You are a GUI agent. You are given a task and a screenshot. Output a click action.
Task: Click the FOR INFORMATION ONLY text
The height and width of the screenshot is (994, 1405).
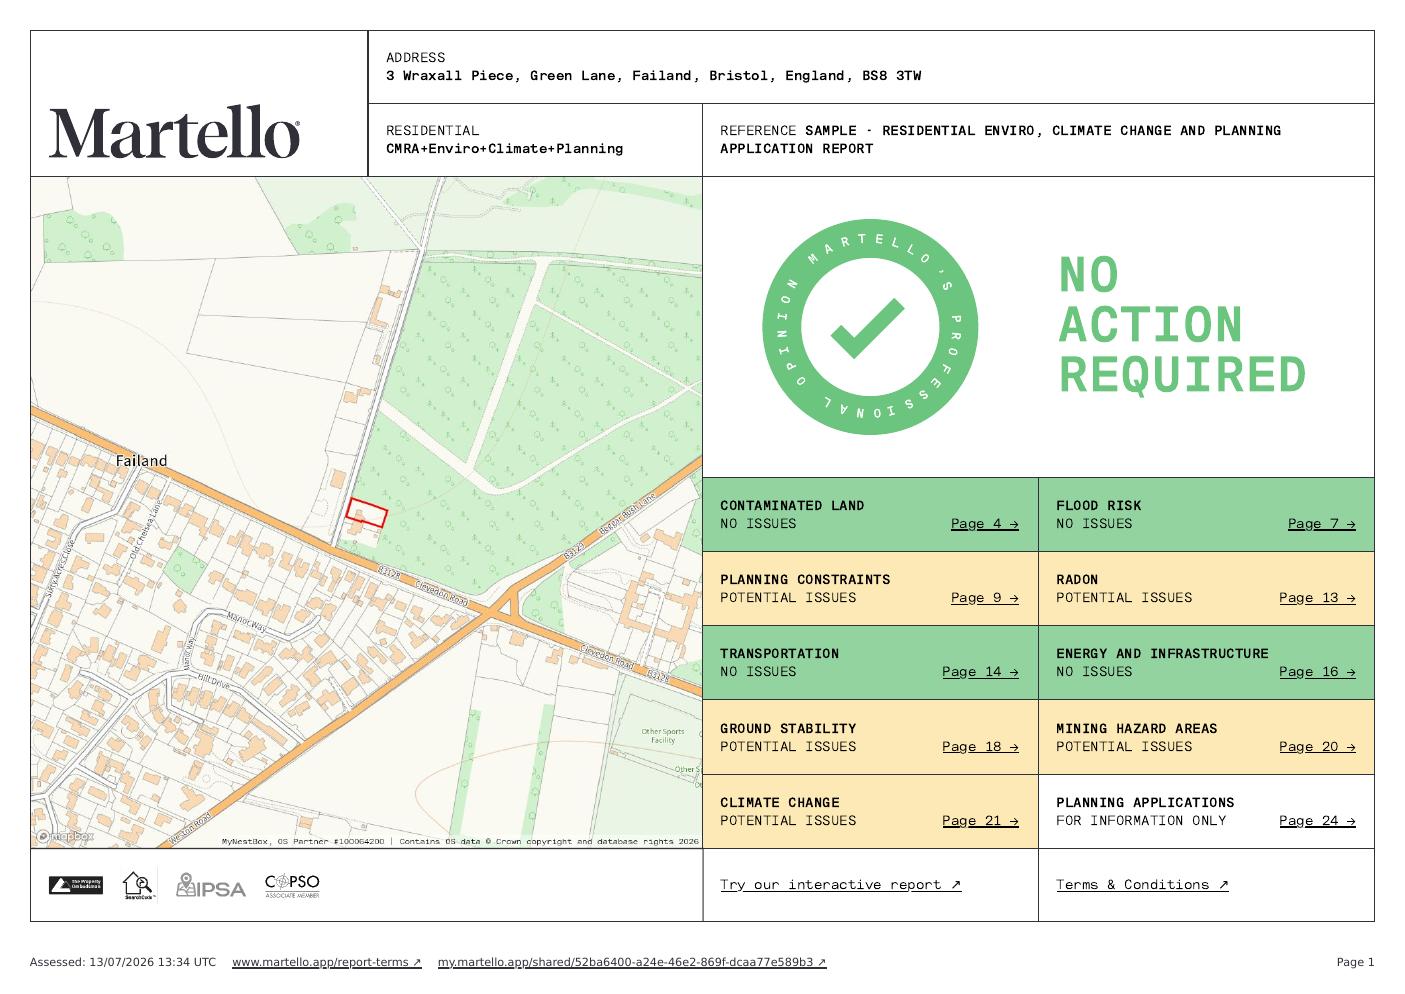coord(1141,821)
